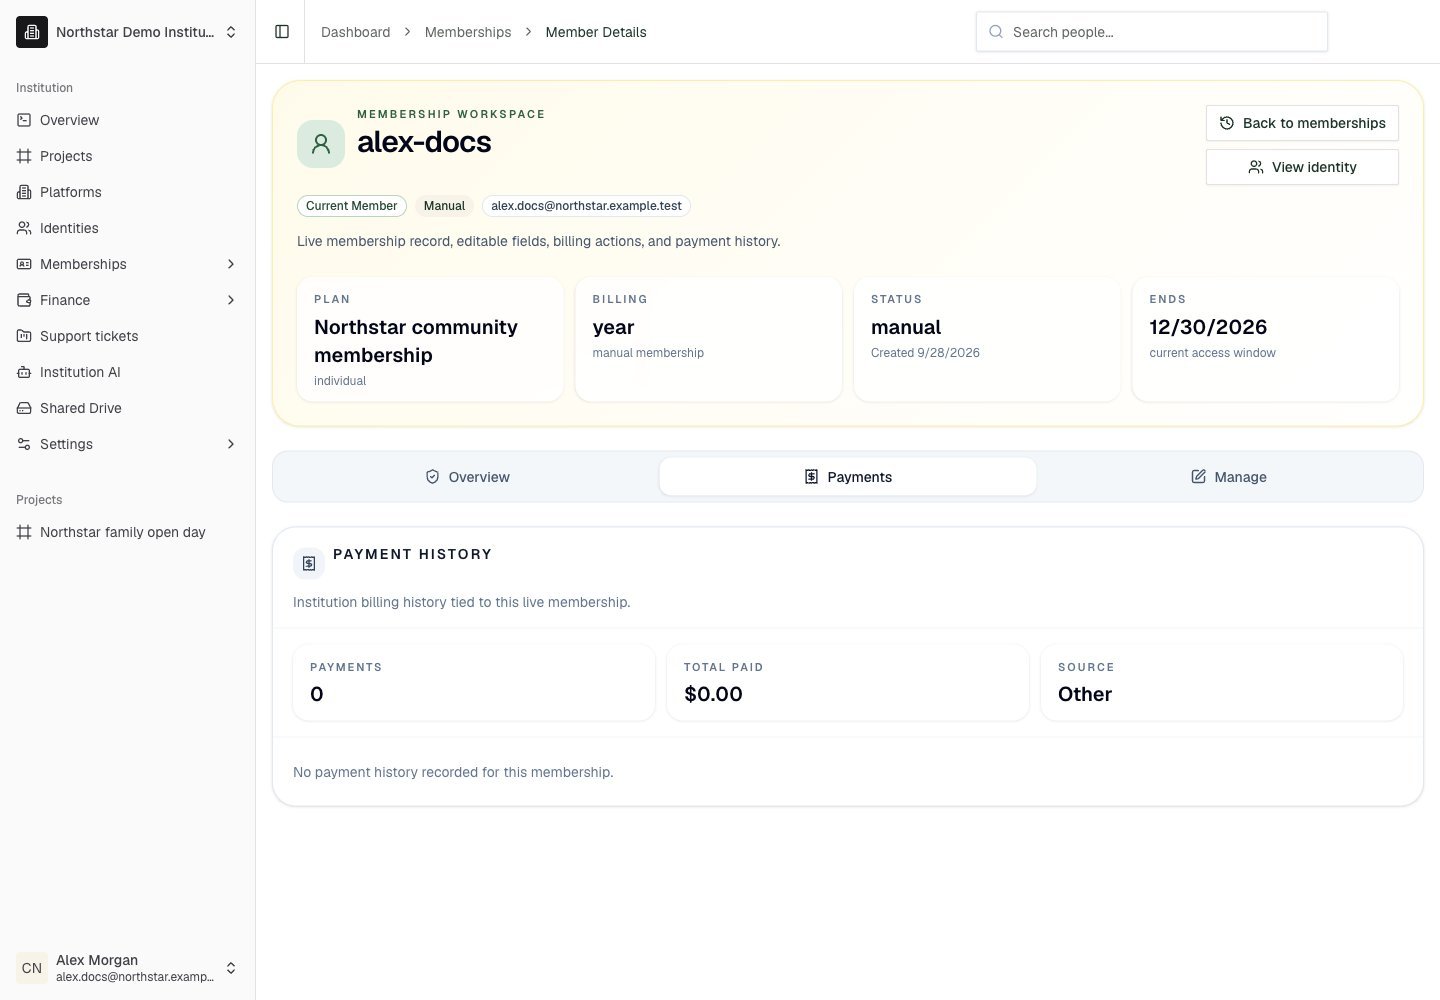Click the Settings sliders icon
The image size is (1440, 1000).
coord(24,444)
